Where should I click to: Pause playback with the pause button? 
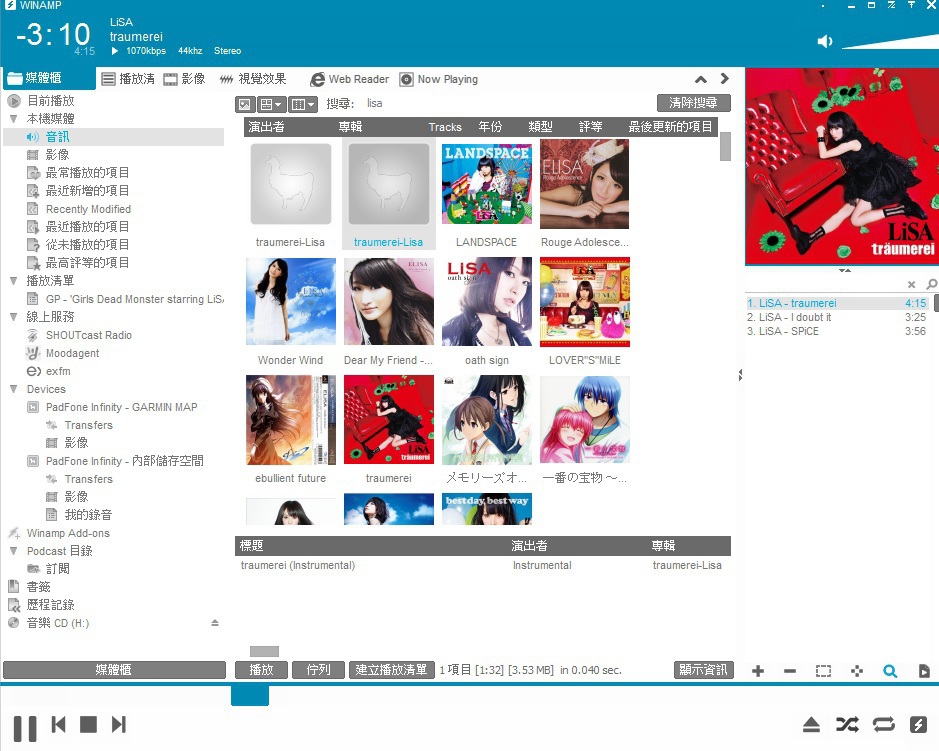25,728
